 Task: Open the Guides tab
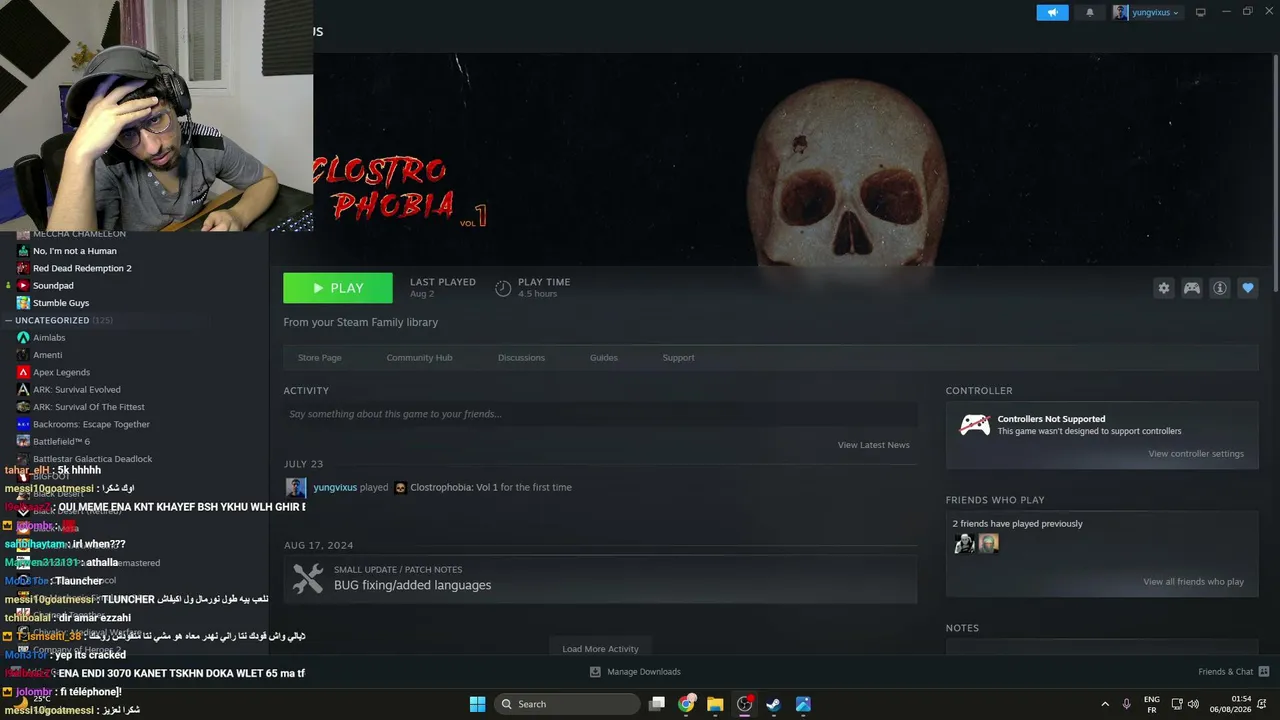click(x=604, y=357)
